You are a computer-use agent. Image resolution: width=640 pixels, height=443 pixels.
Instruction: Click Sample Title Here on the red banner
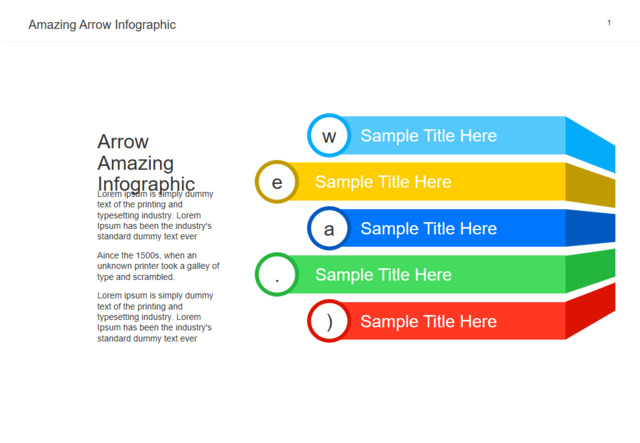click(428, 321)
